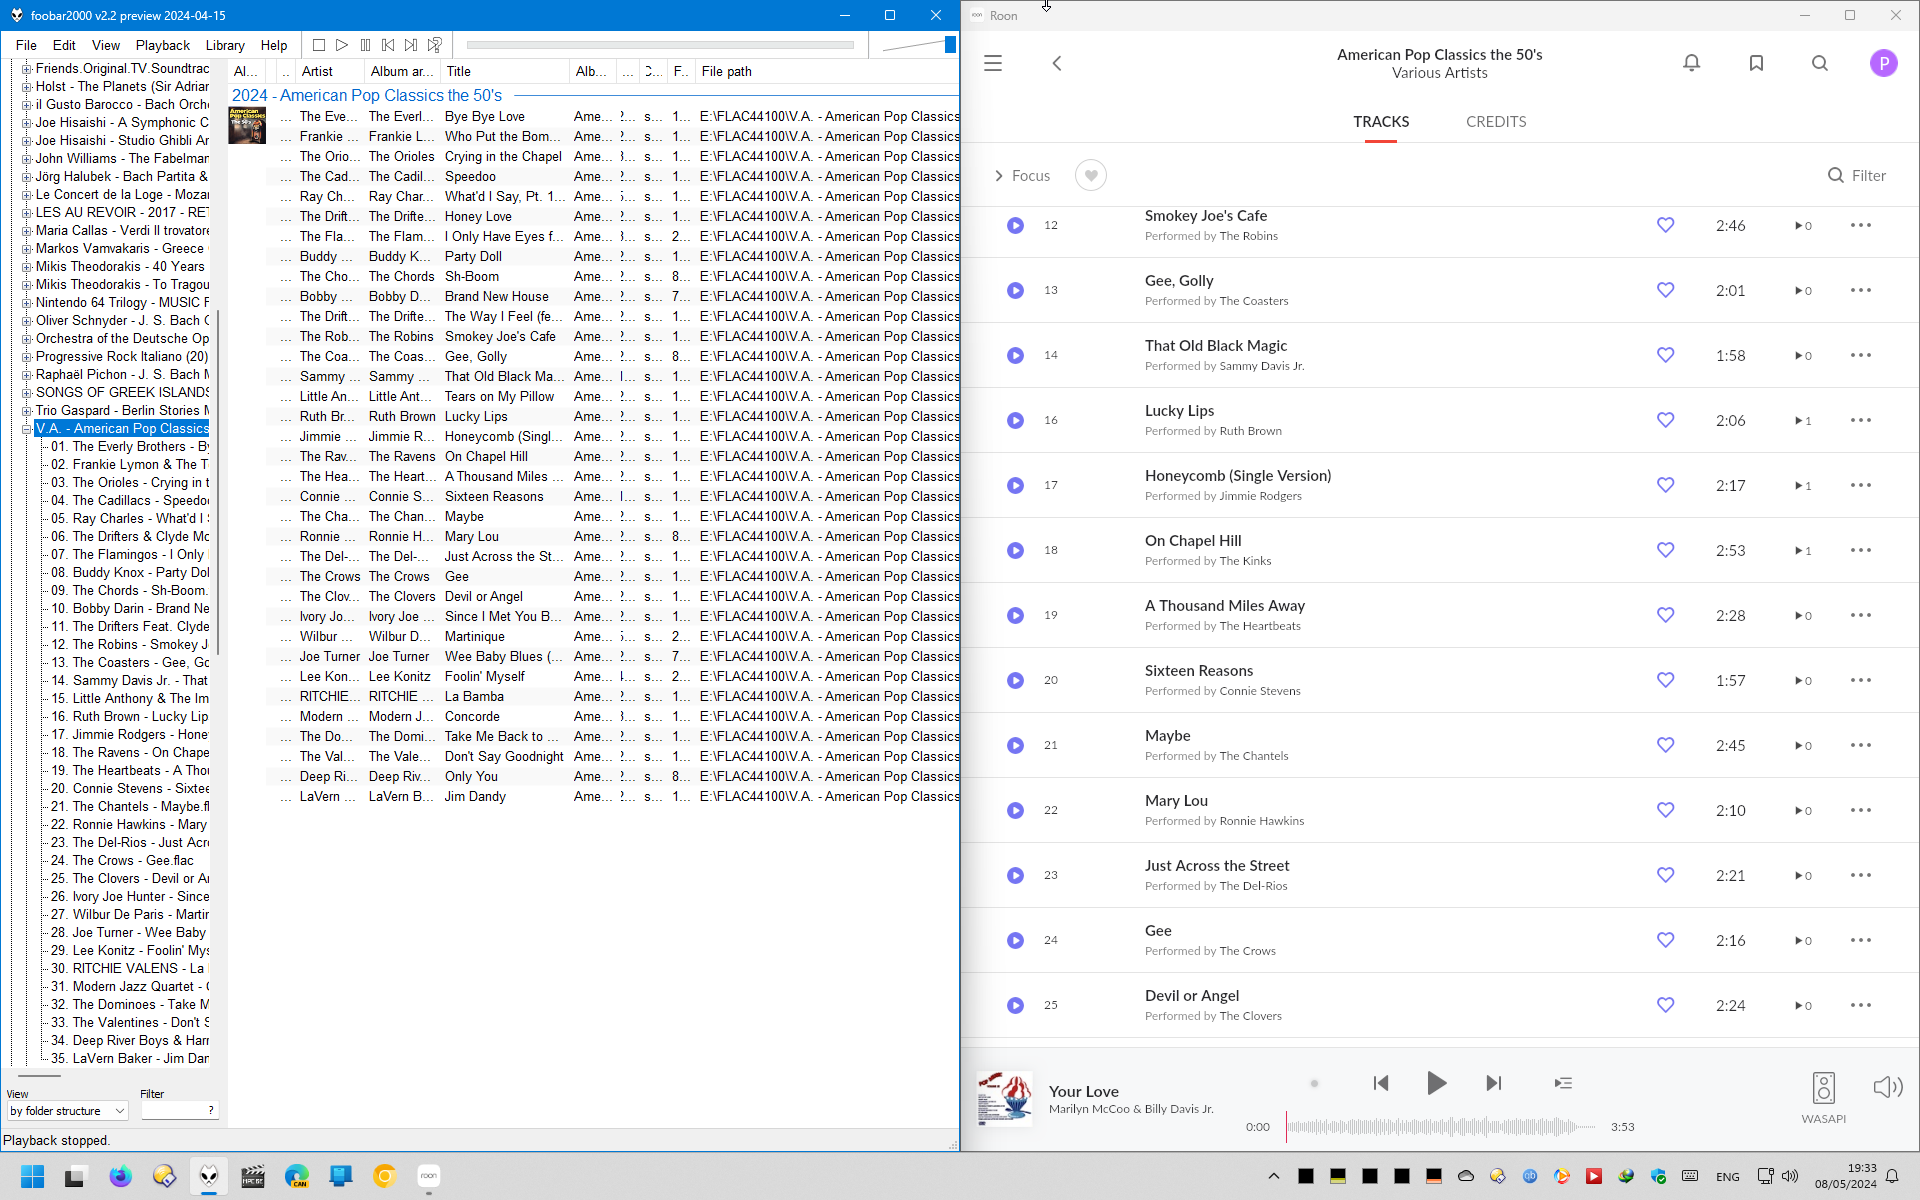This screenshot has width=1920, height=1200.
Task: Open The Coasters artist link
Action: (1254, 301)
